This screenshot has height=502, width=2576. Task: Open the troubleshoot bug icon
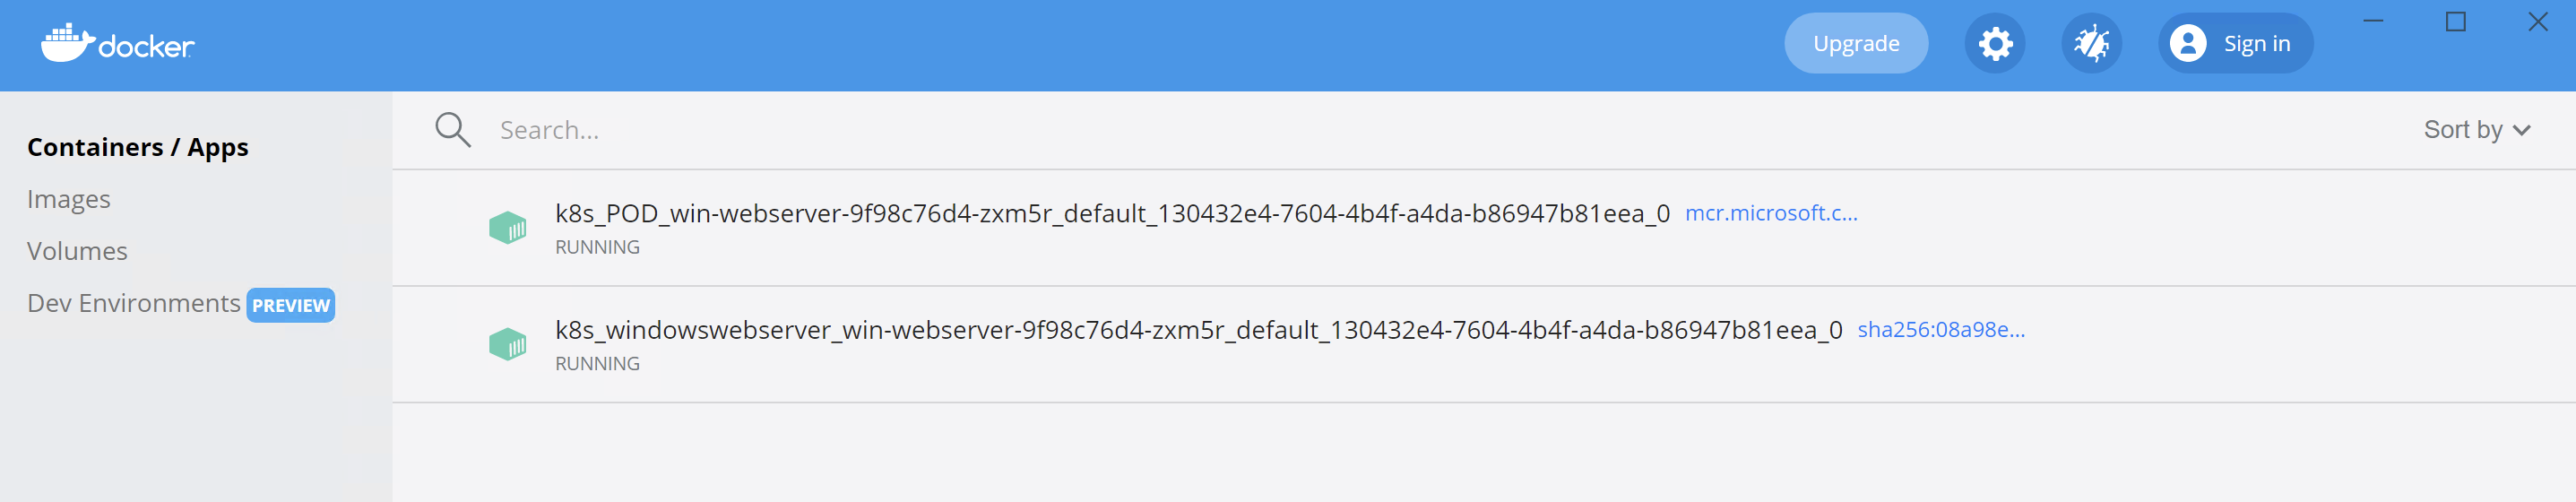[2091, 44]
